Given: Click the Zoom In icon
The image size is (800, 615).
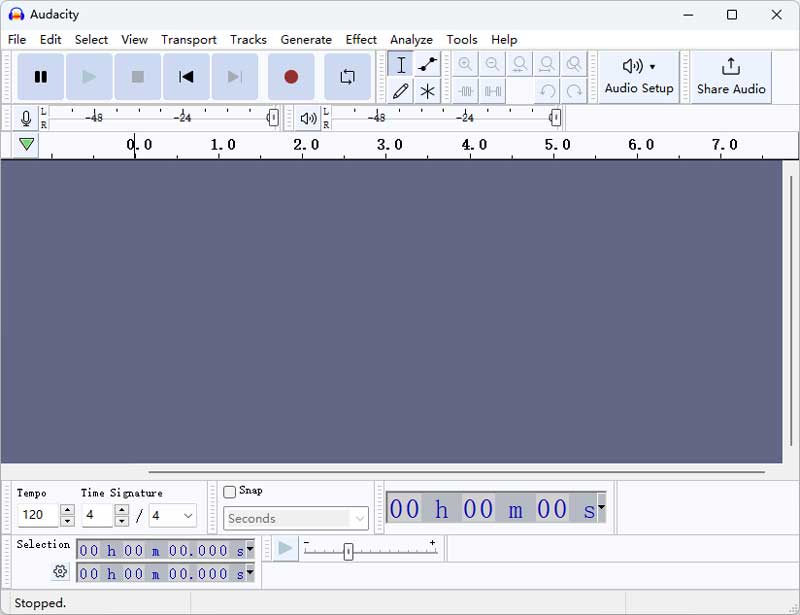Looking at the screenshot, I should [x=466, y=64].
